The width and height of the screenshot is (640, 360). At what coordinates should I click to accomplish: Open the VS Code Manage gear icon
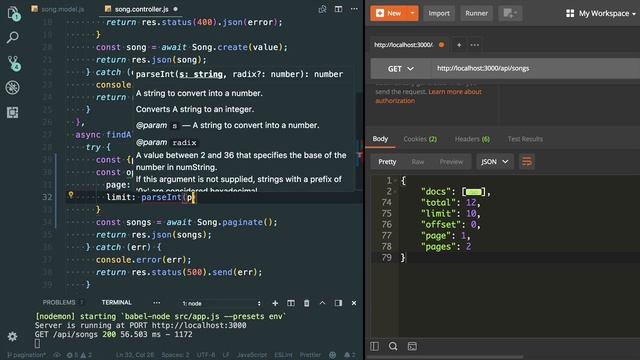[13, 336]
